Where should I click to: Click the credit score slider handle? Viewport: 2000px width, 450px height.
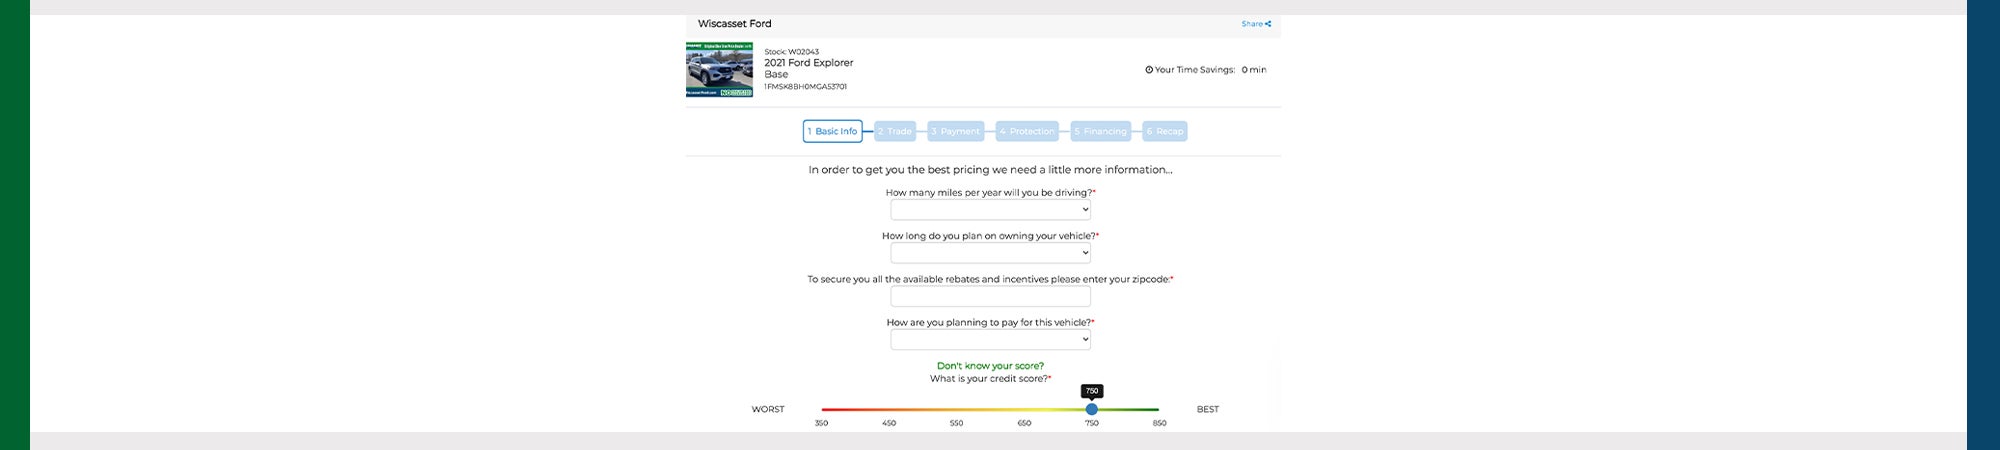coord(1091,409)
